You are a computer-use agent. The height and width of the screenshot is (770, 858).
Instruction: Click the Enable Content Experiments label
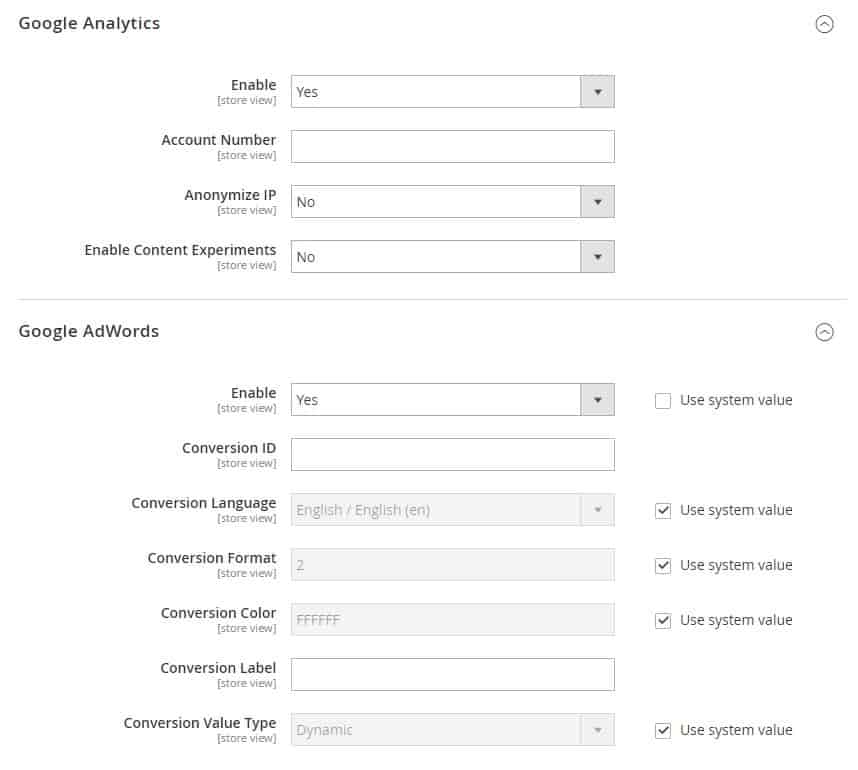[x=181, y=250]
